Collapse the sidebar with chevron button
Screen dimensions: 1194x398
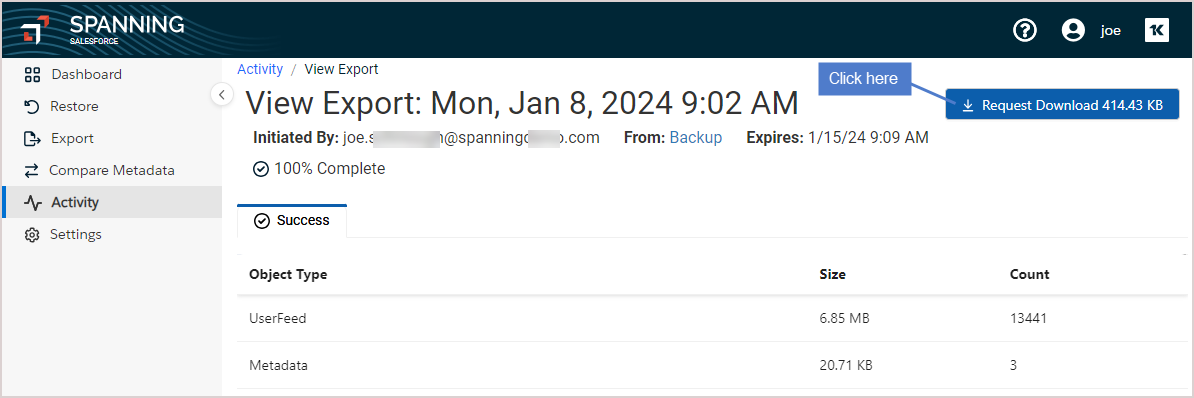tap(222, 95)
